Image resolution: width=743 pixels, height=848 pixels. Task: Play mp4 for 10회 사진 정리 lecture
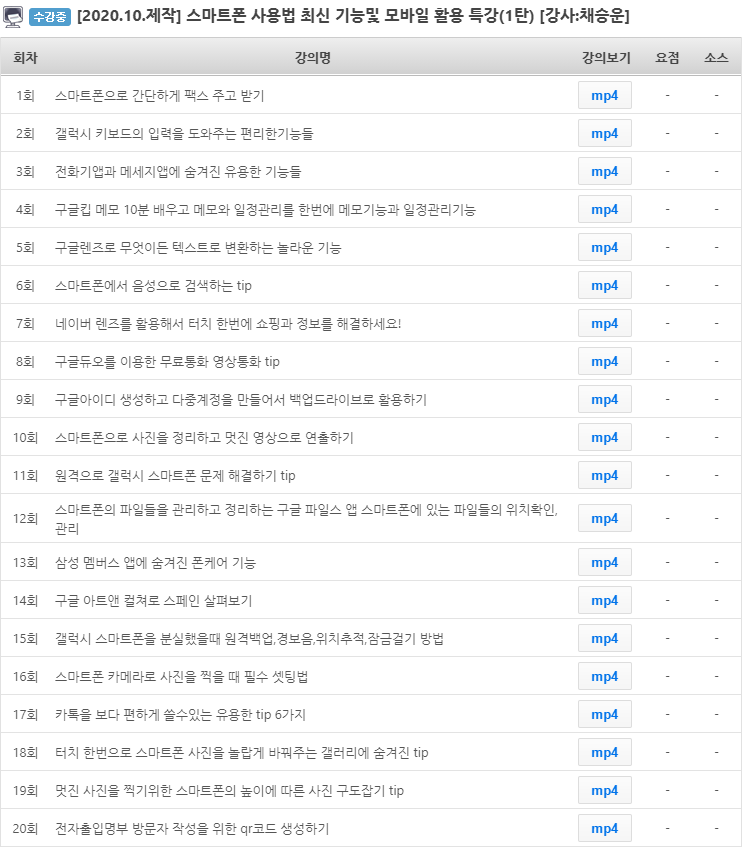coord(605,437)
